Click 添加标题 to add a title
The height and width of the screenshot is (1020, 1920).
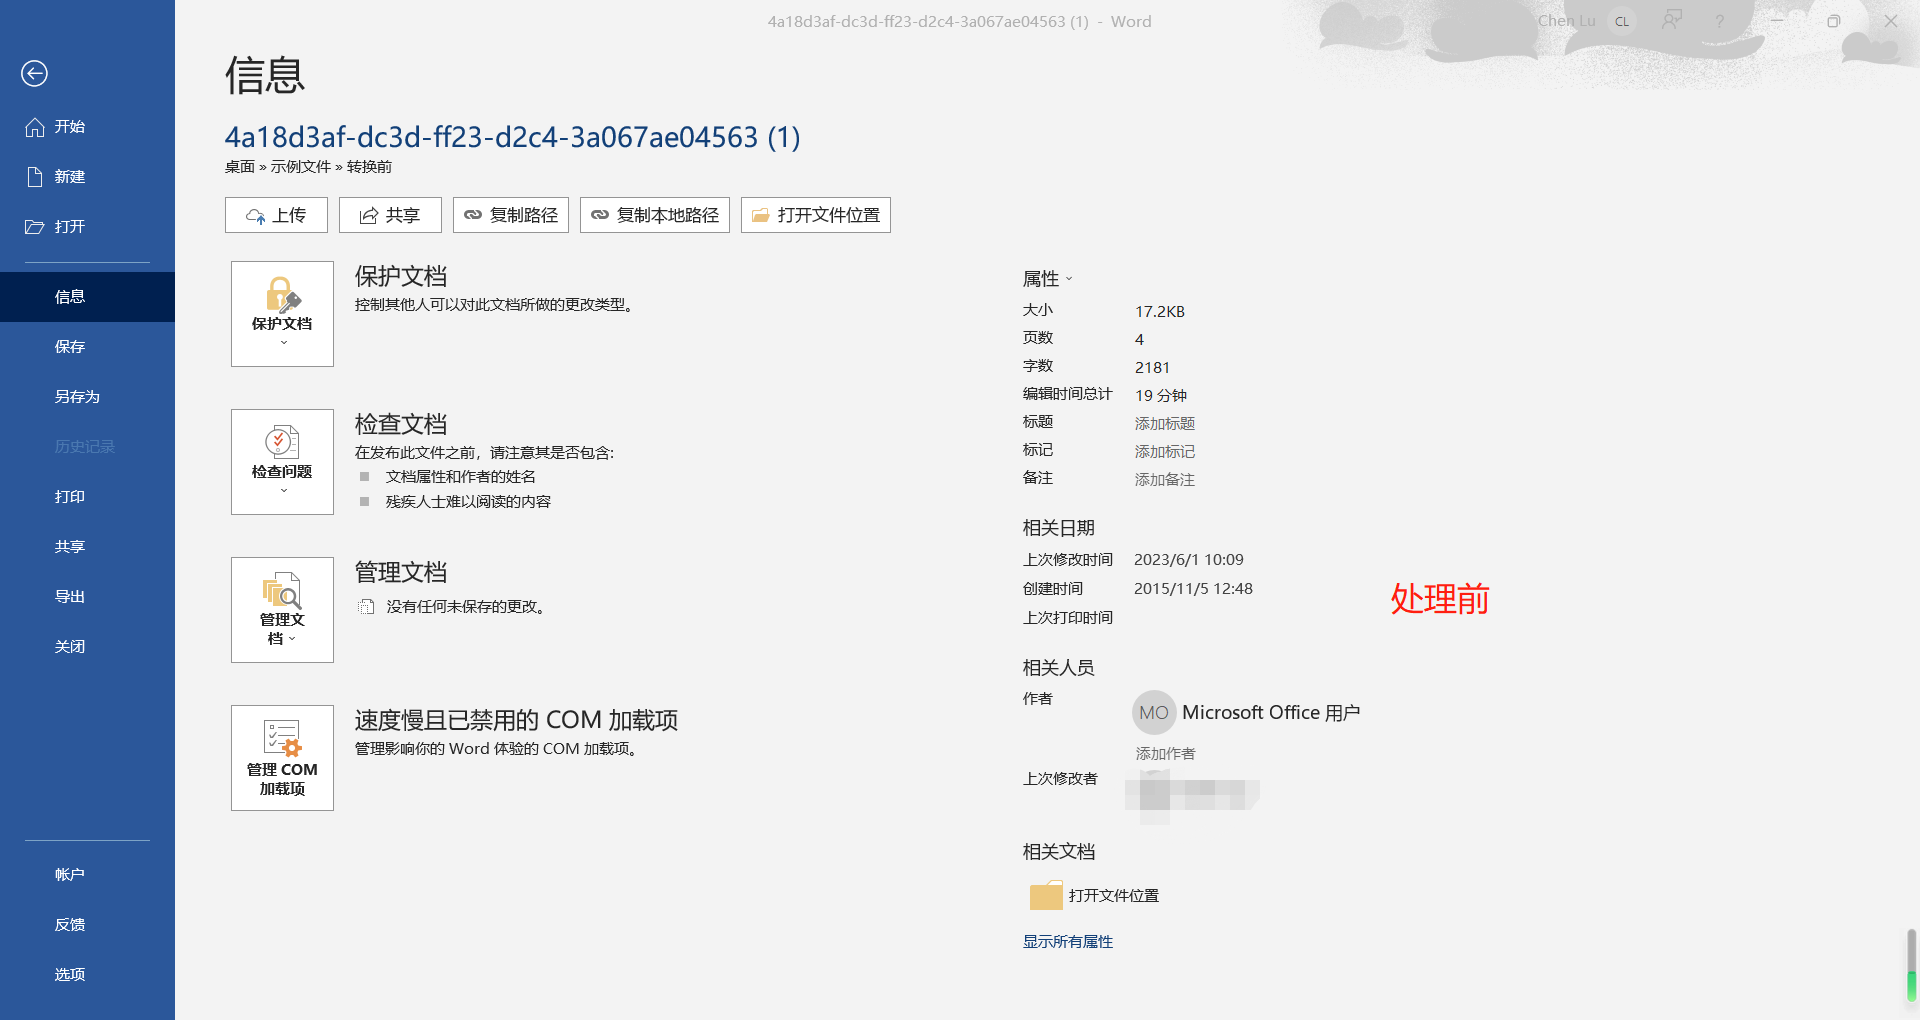coord(1164,423)
